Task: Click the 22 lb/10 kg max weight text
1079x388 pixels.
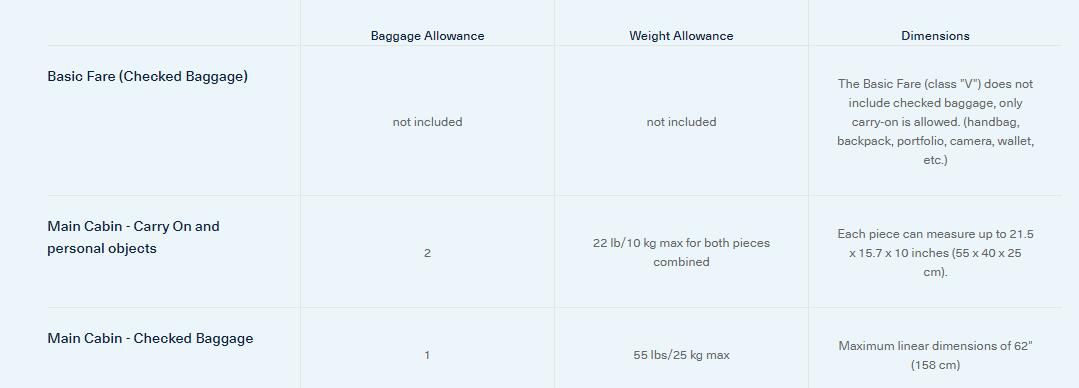Action: [x=681, y=243]
